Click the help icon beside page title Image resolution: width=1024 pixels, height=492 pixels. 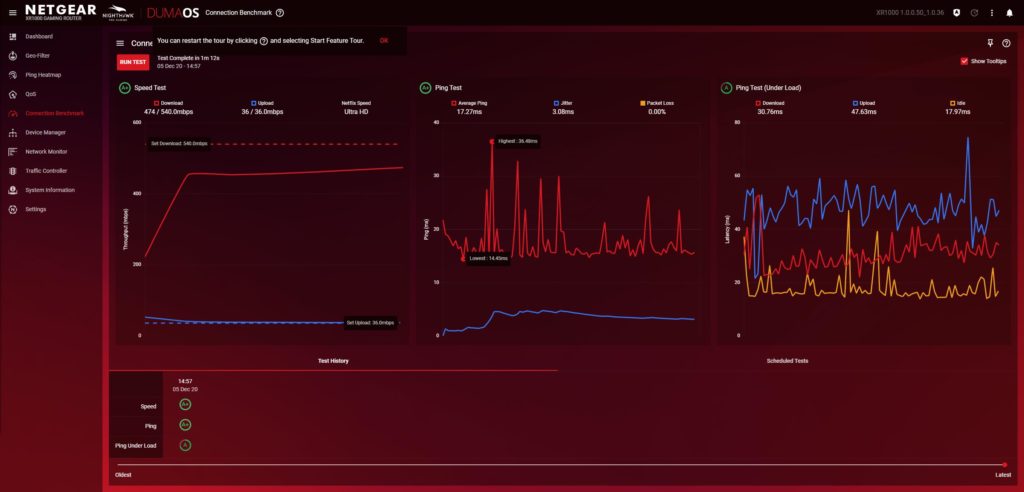coord(279,13)
